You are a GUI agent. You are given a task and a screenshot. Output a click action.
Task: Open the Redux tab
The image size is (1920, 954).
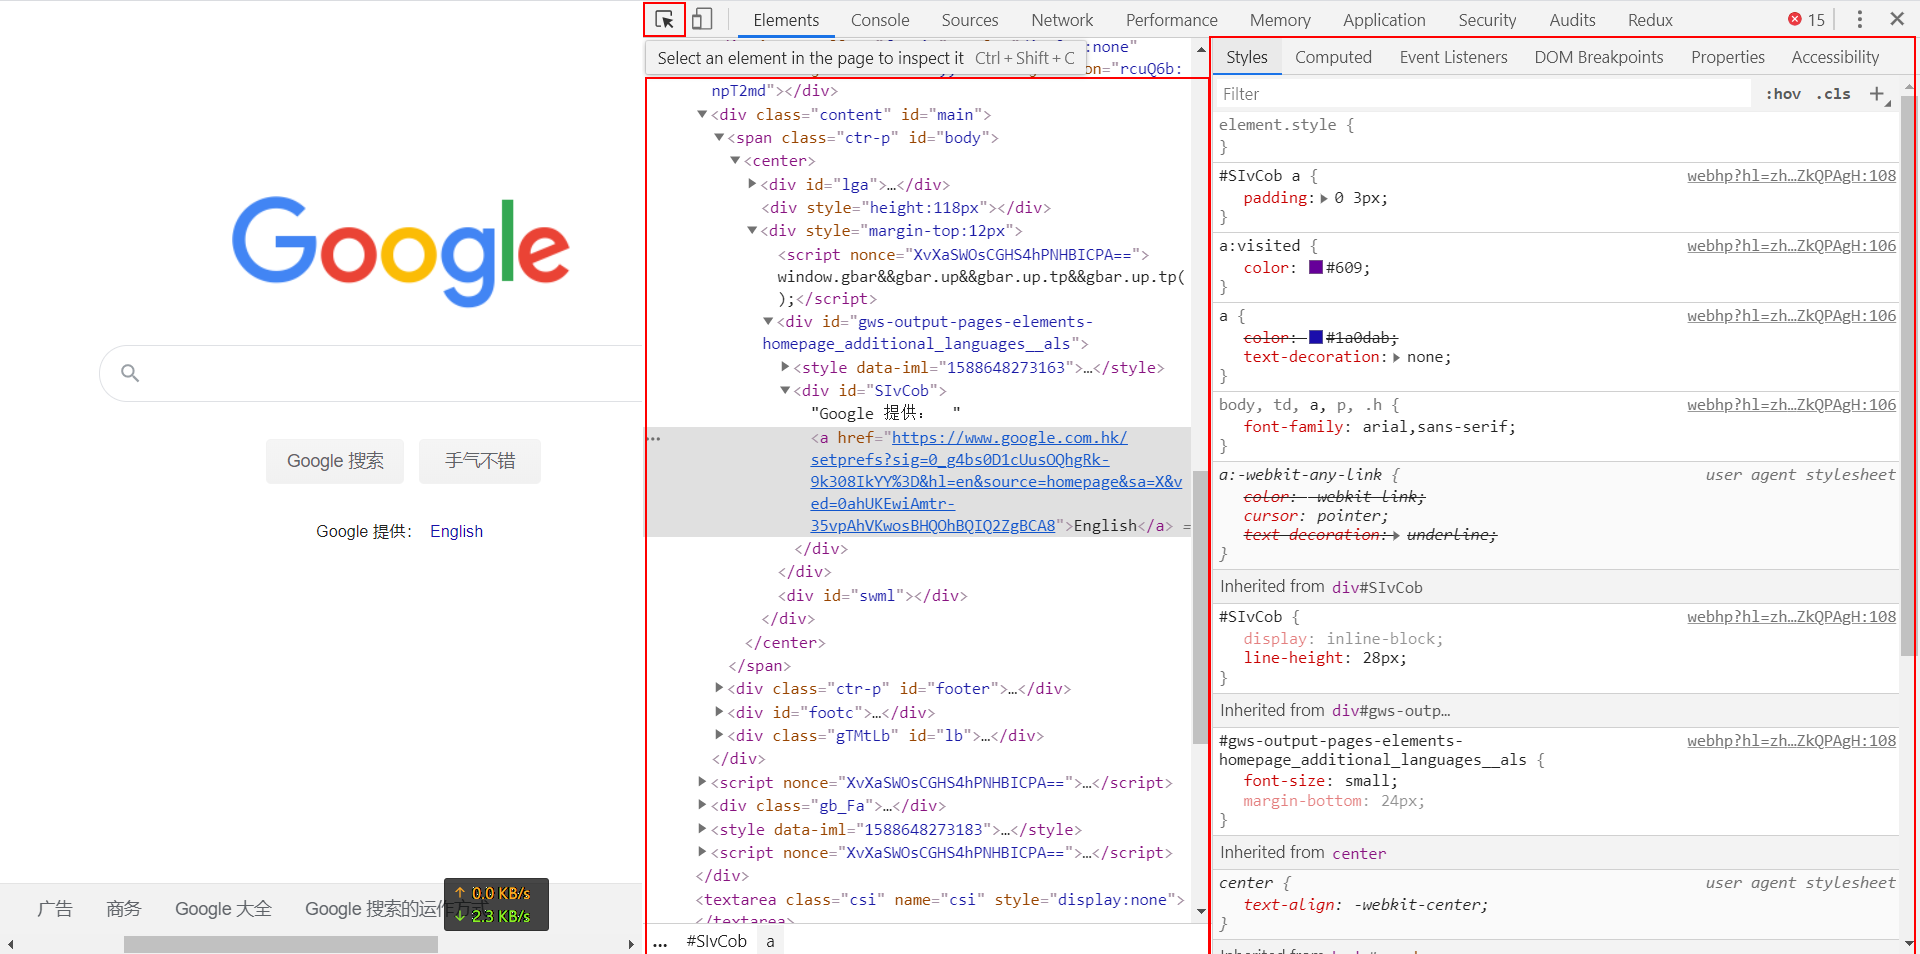pos(1650,20)
